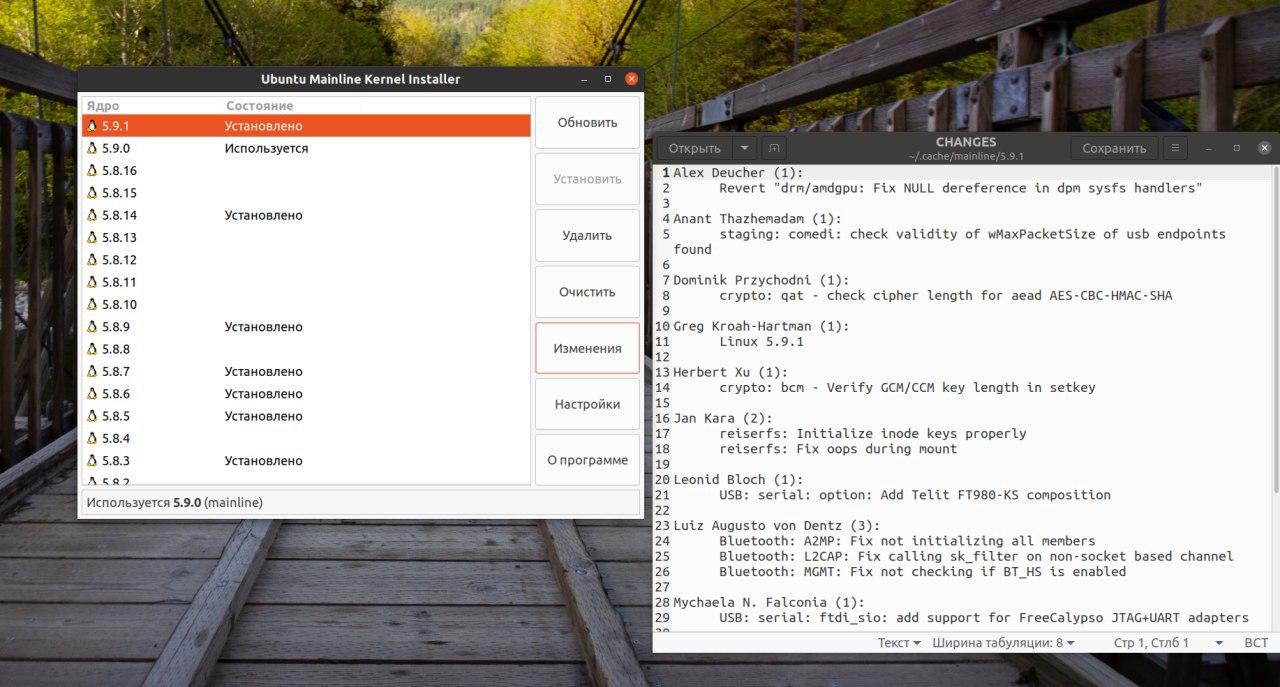
Task: Open the Текст syntax dropdown in status bar
Action: 900,643
